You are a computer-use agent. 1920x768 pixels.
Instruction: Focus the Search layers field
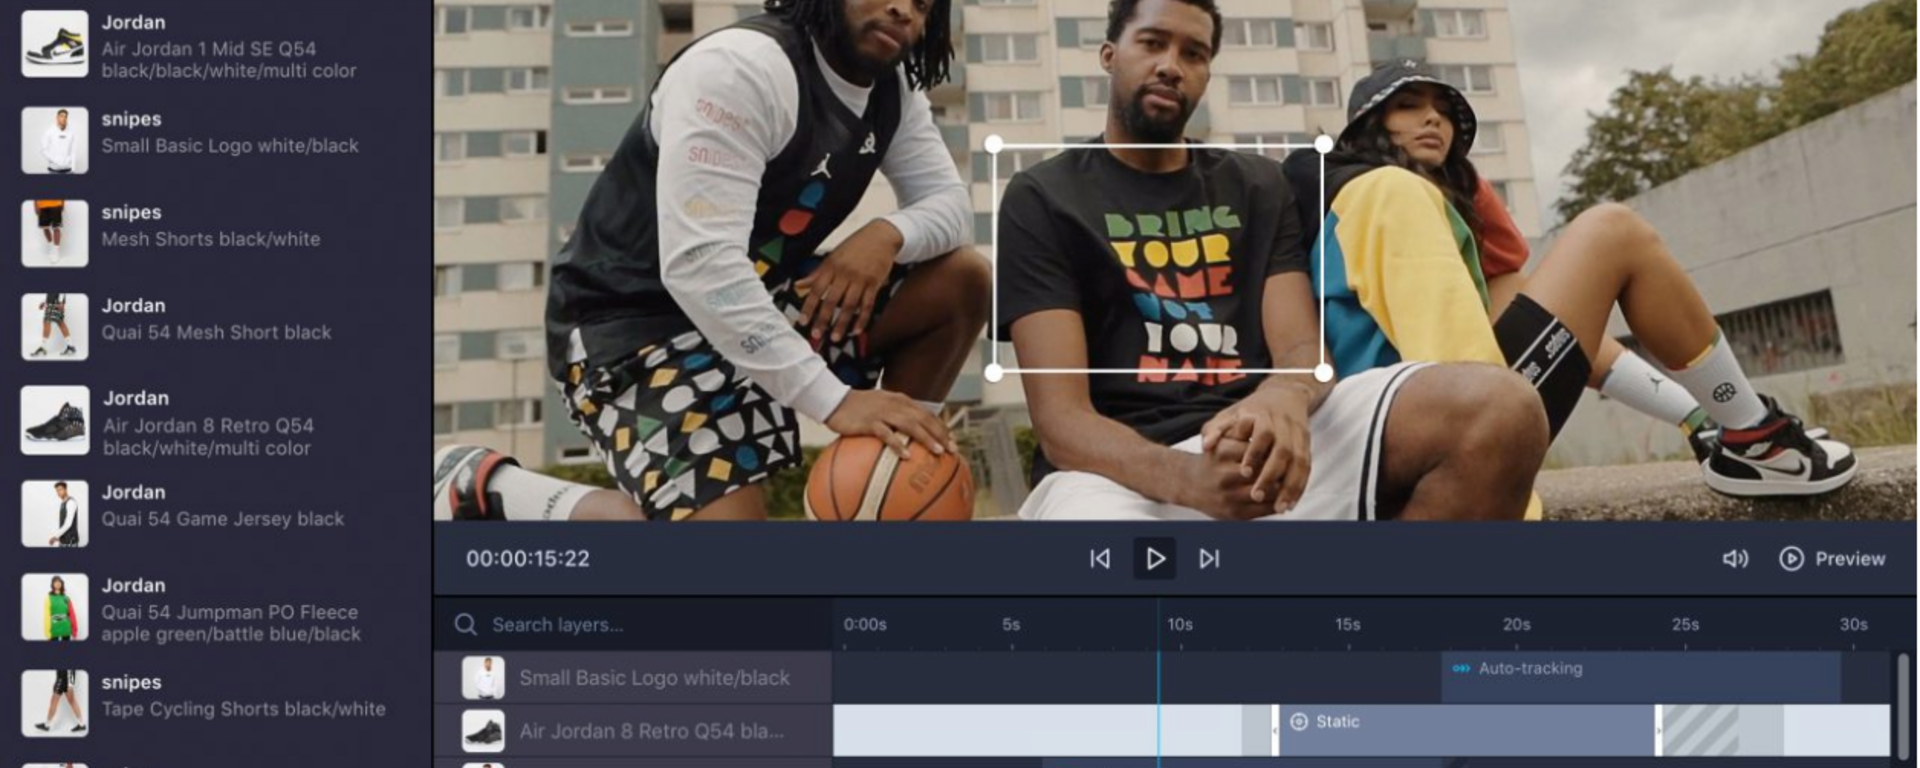(x=633, y=625)
